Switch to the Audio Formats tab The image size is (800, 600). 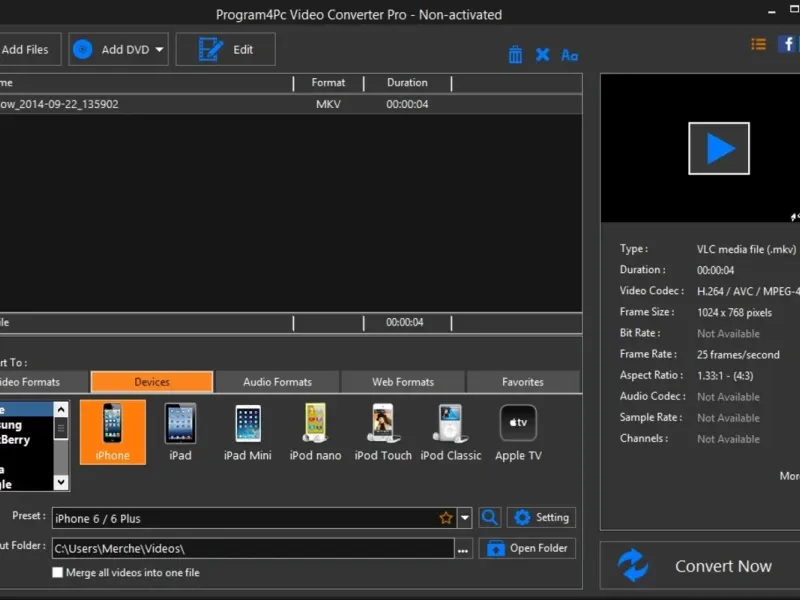(x=277, y=382)
